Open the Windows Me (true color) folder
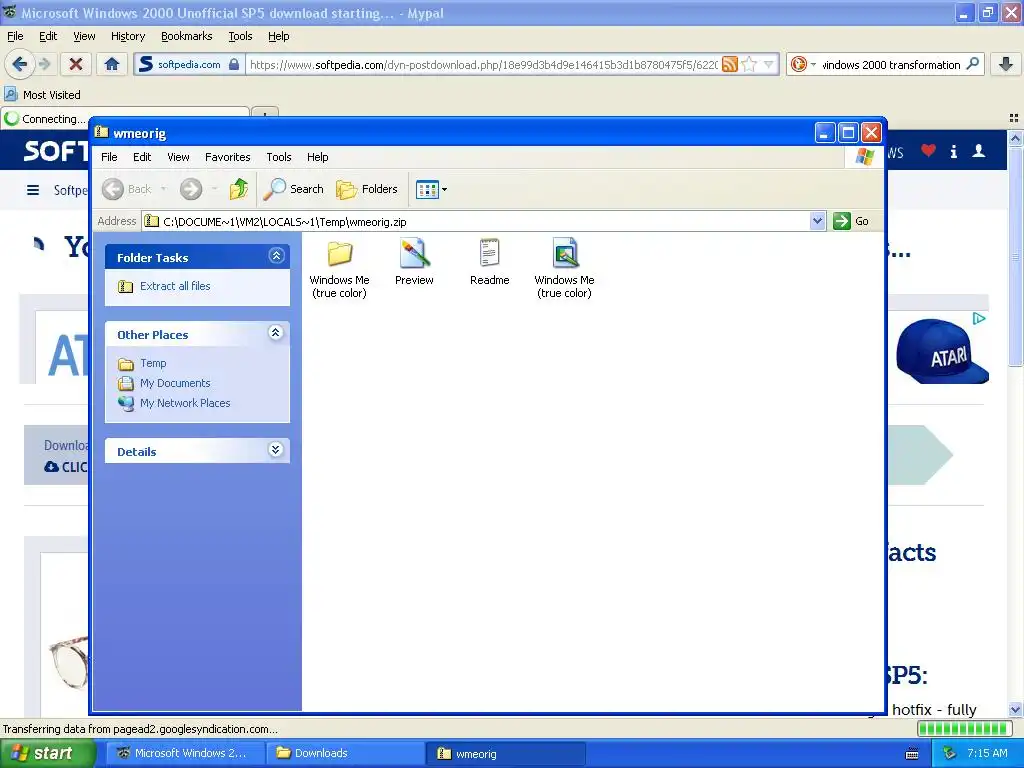Viewport: 1024px width, 768px height. [340, 268]
